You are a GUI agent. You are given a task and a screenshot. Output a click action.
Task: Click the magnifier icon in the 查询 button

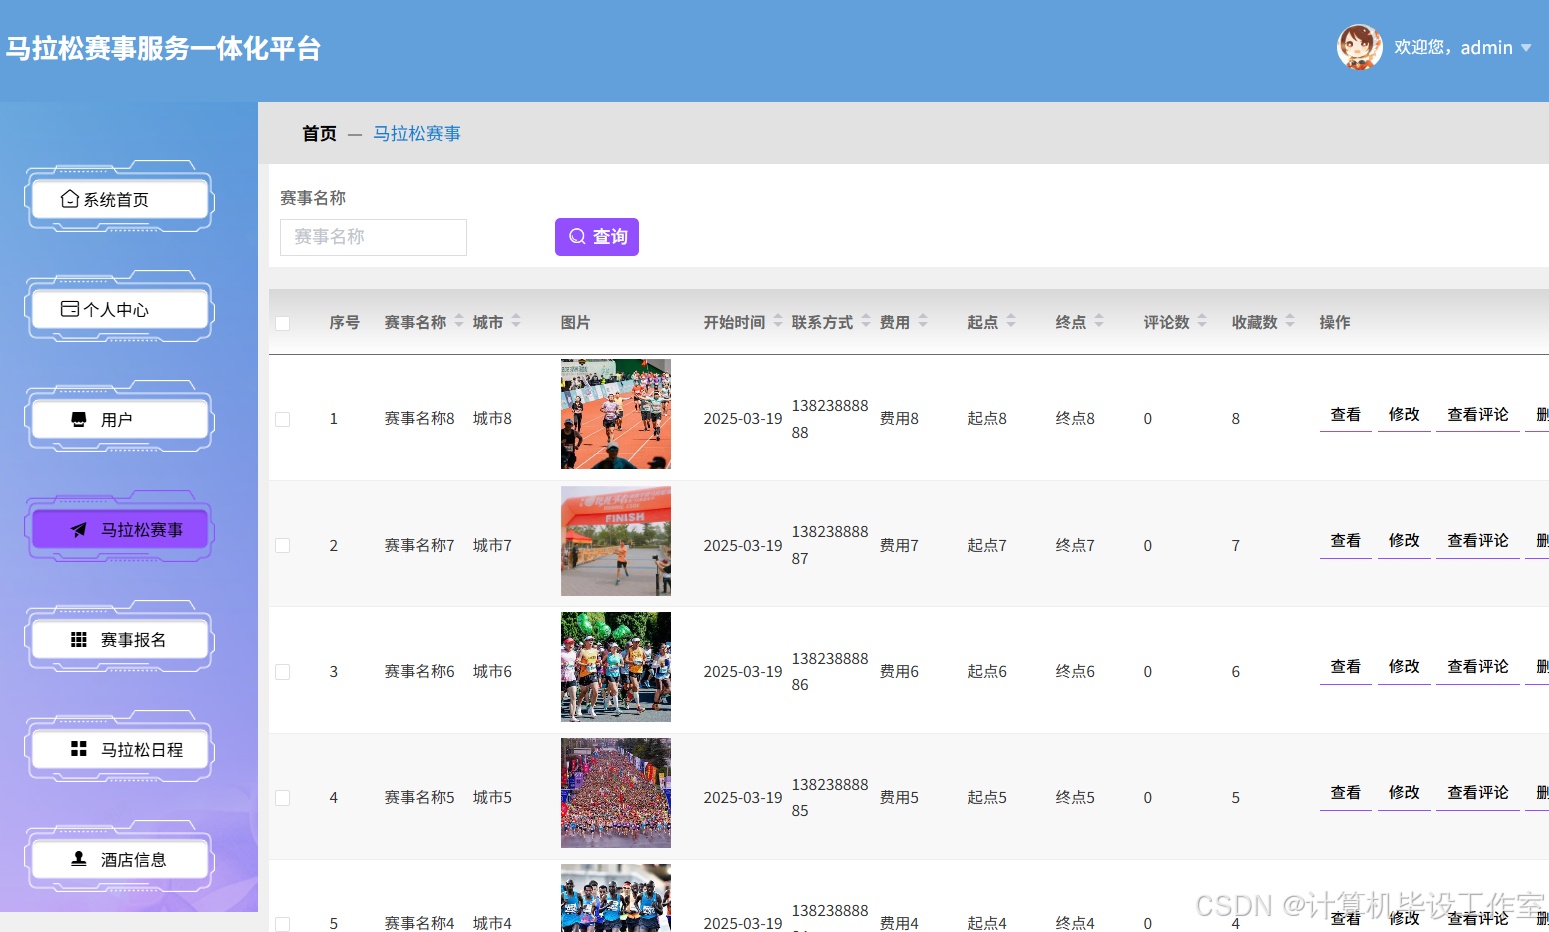point(577,237)
